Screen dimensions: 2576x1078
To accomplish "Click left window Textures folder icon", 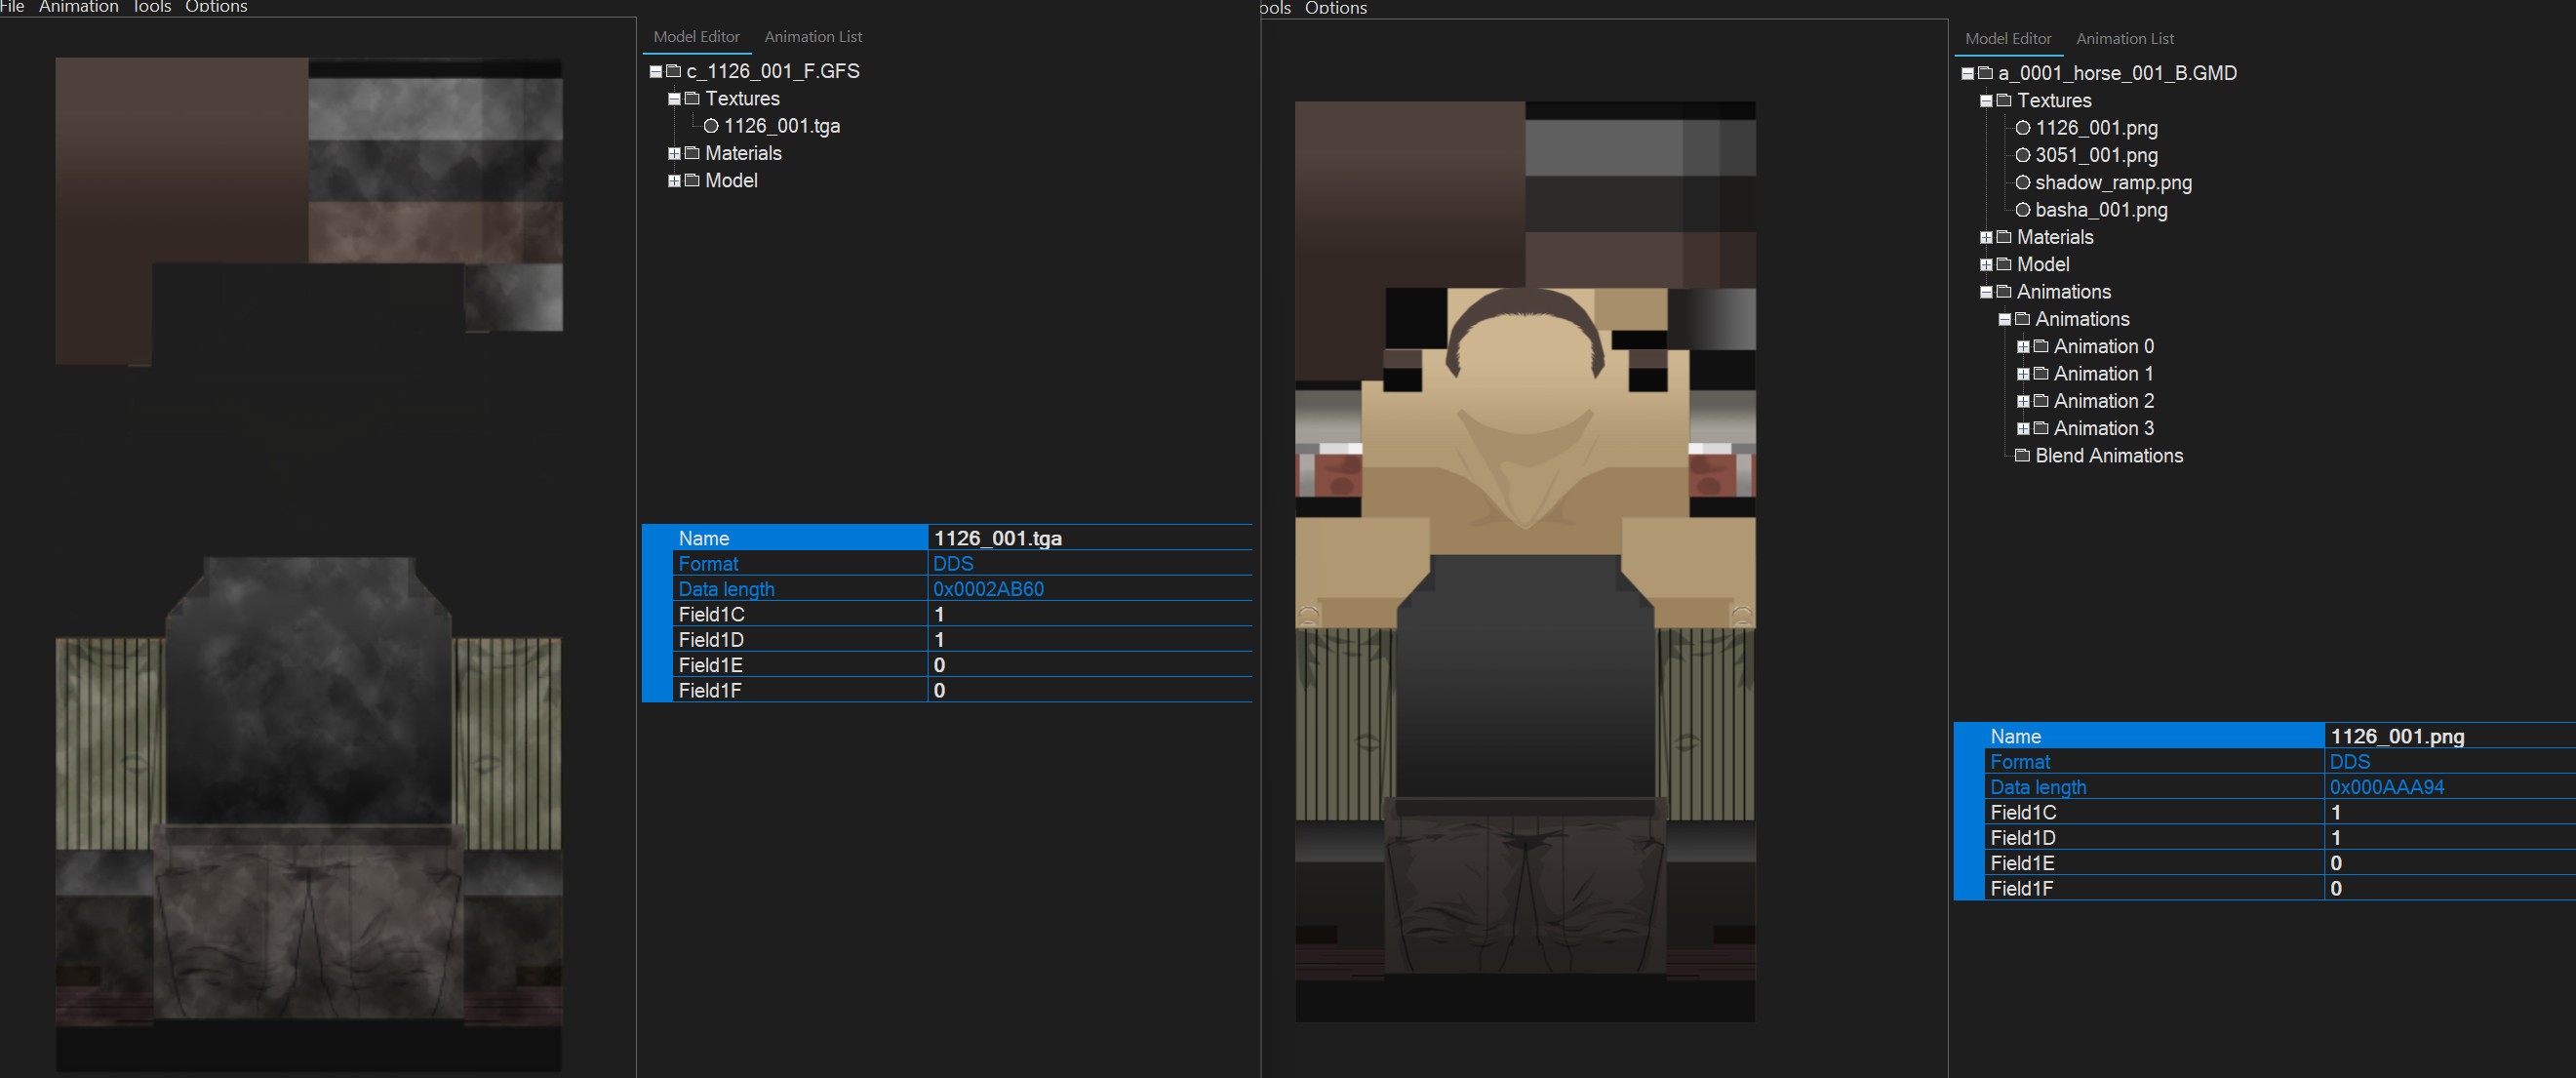I will (692, 98).
